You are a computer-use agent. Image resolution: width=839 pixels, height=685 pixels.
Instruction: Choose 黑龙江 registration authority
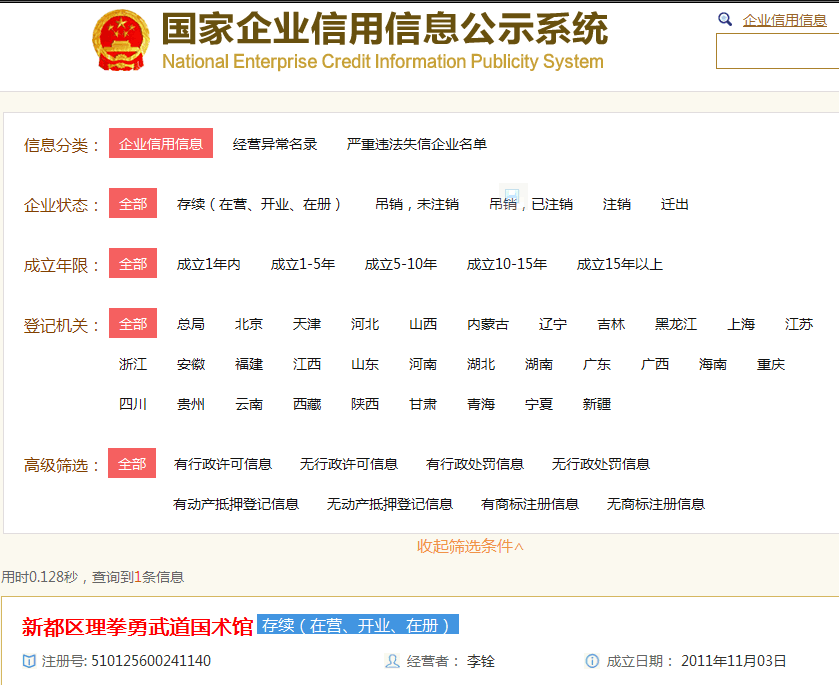pos(676,324)
